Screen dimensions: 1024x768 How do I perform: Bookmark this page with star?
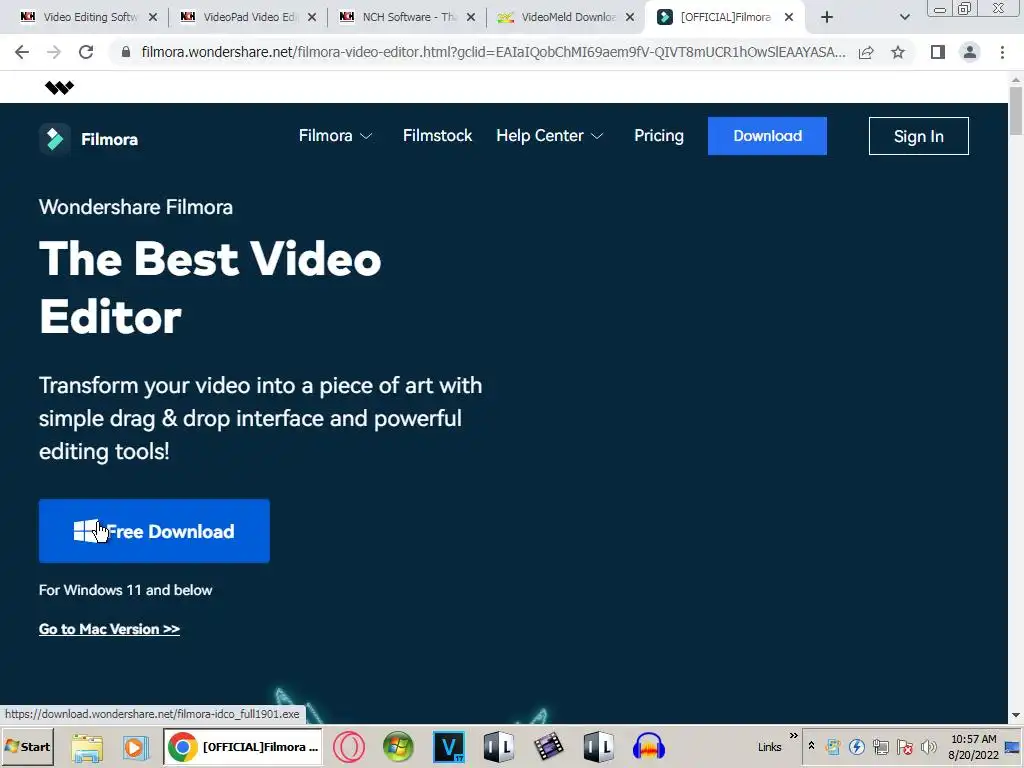tap(898, 52)
